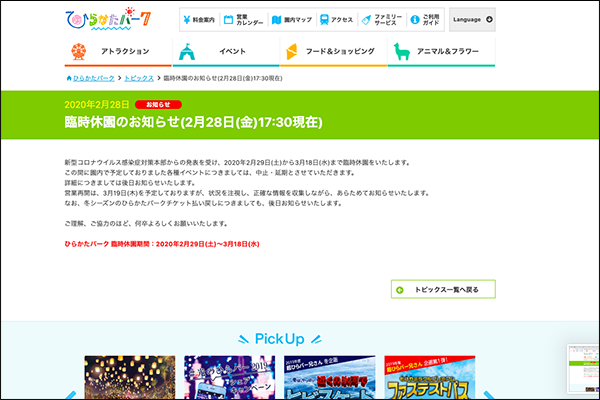Open the ご利用ガイド usage guide
This screenshot has height=400, width=600.
[x=424, y=19]
